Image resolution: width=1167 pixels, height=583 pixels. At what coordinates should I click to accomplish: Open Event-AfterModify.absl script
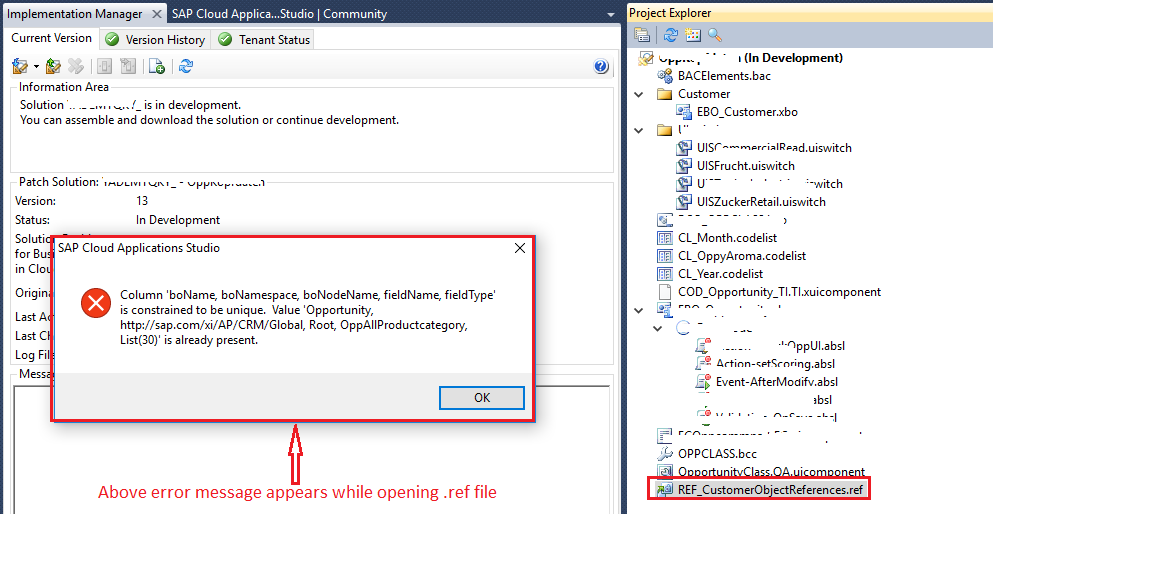(x=778, y=382)
